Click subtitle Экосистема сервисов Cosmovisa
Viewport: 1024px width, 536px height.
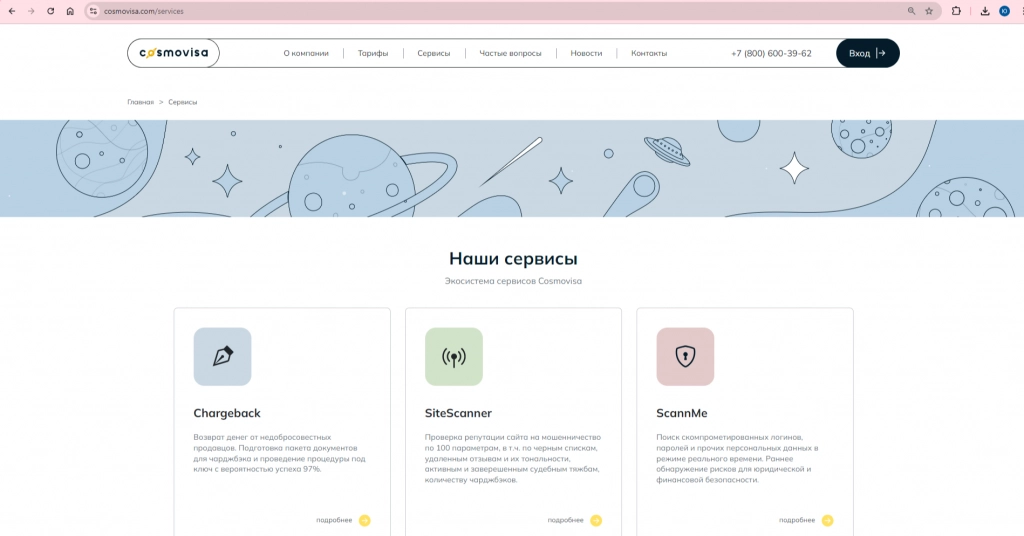point(513,281)
